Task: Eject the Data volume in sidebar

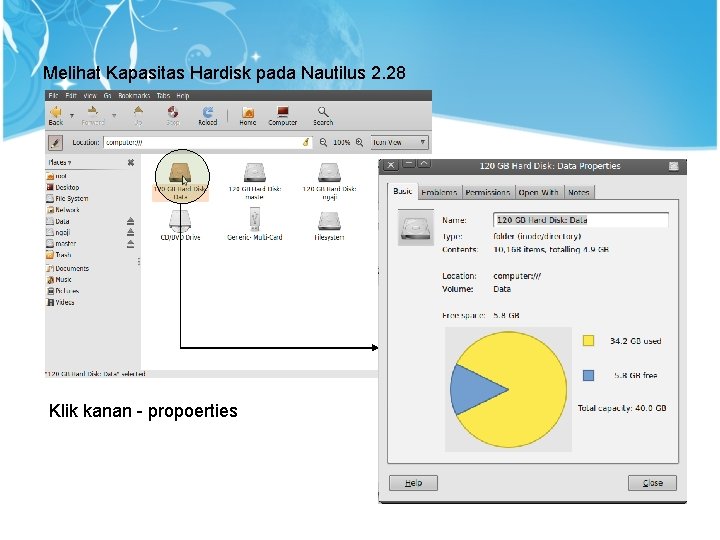Action: tap(130, 221)
